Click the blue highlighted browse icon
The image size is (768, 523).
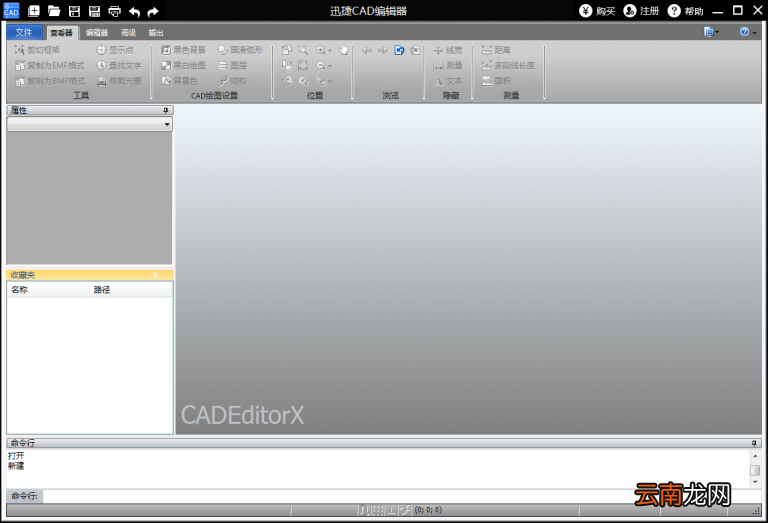(x=399, y=50)
